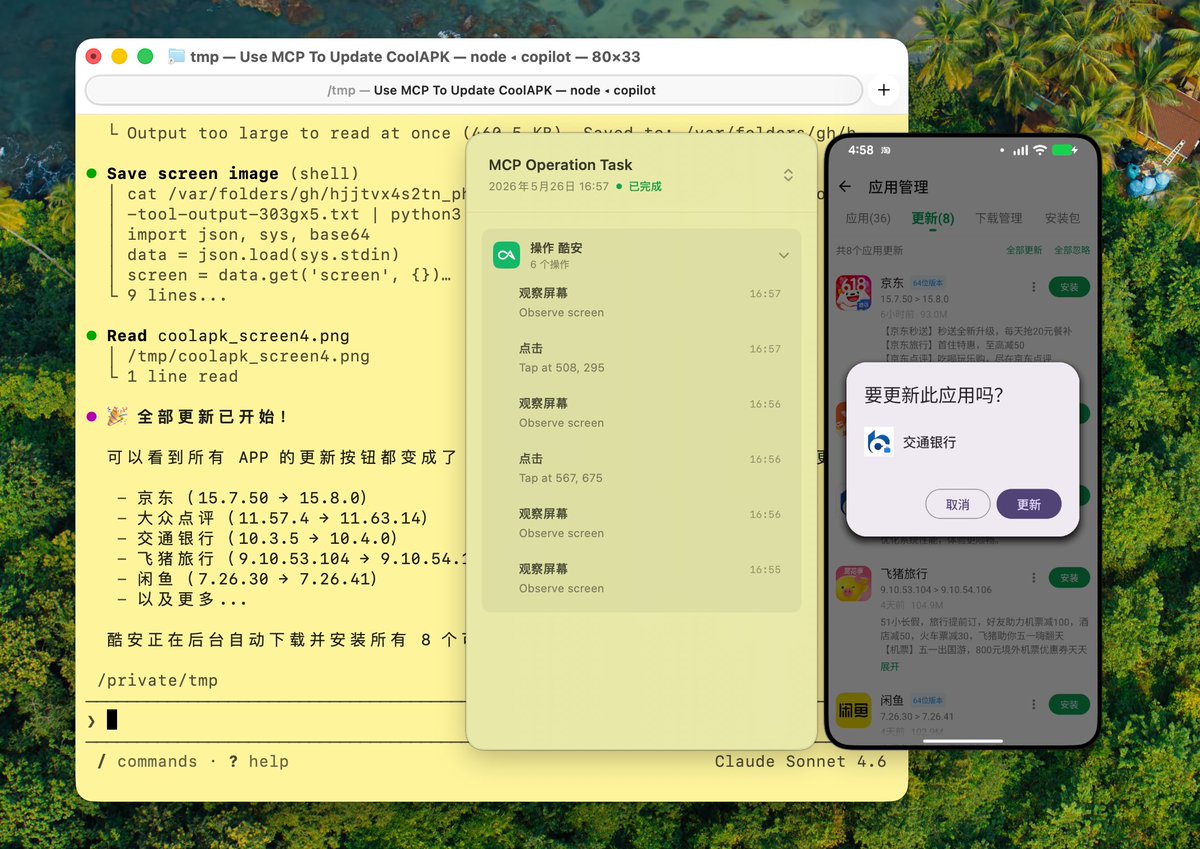Tap 取消 in the update dialog
The width and height of the screenshot is (1200, 849).
957,505
